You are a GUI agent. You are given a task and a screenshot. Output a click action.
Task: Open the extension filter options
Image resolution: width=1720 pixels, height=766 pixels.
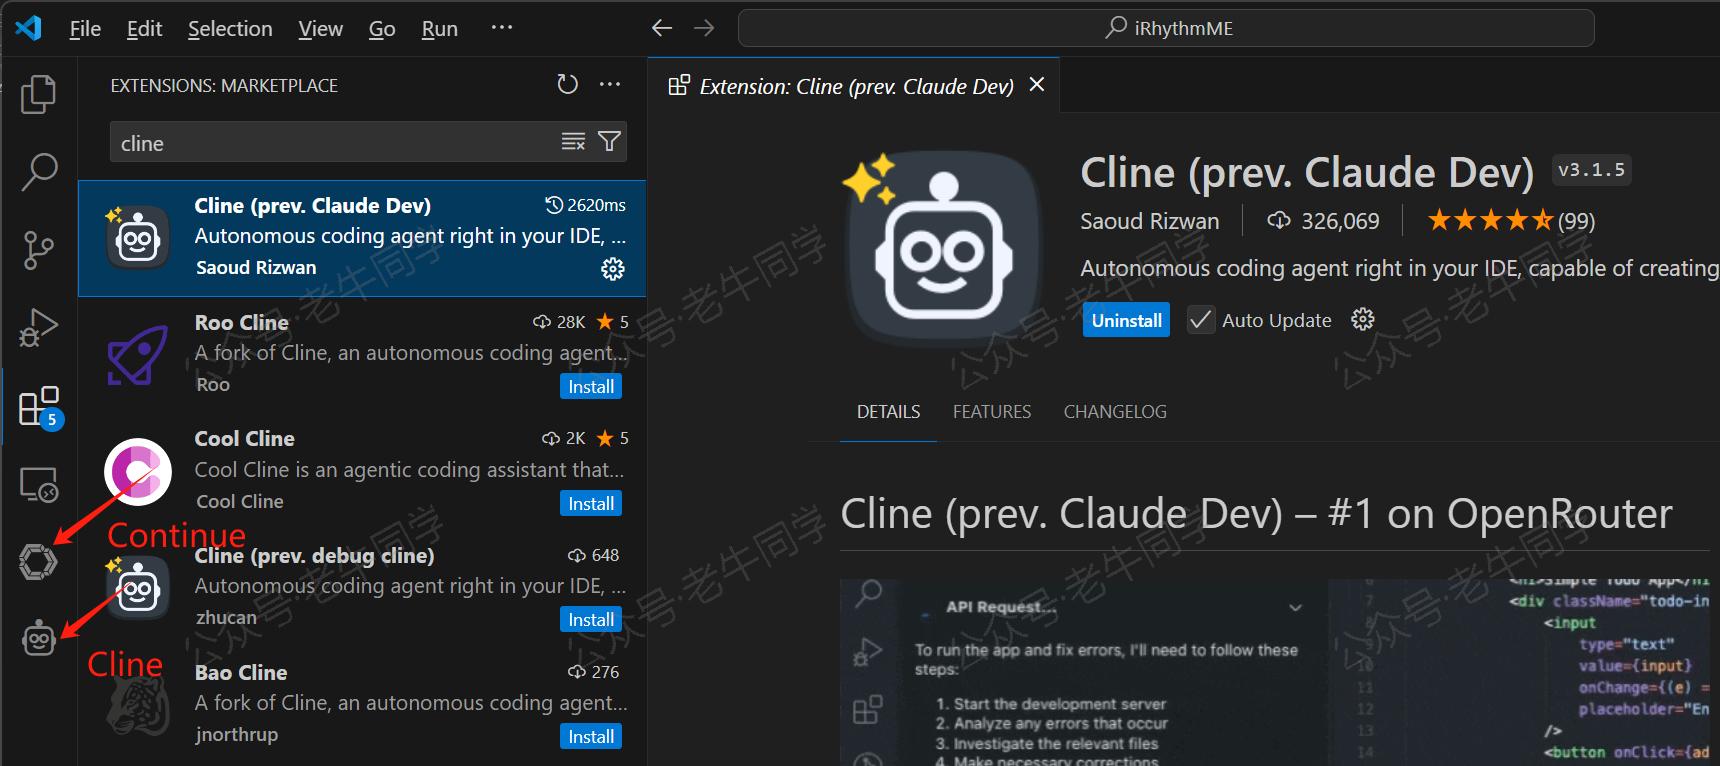click(609, 142)
